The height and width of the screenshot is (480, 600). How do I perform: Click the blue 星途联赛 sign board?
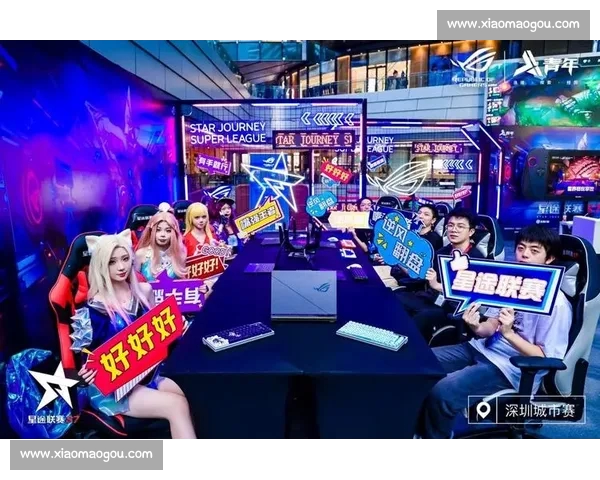499,283
